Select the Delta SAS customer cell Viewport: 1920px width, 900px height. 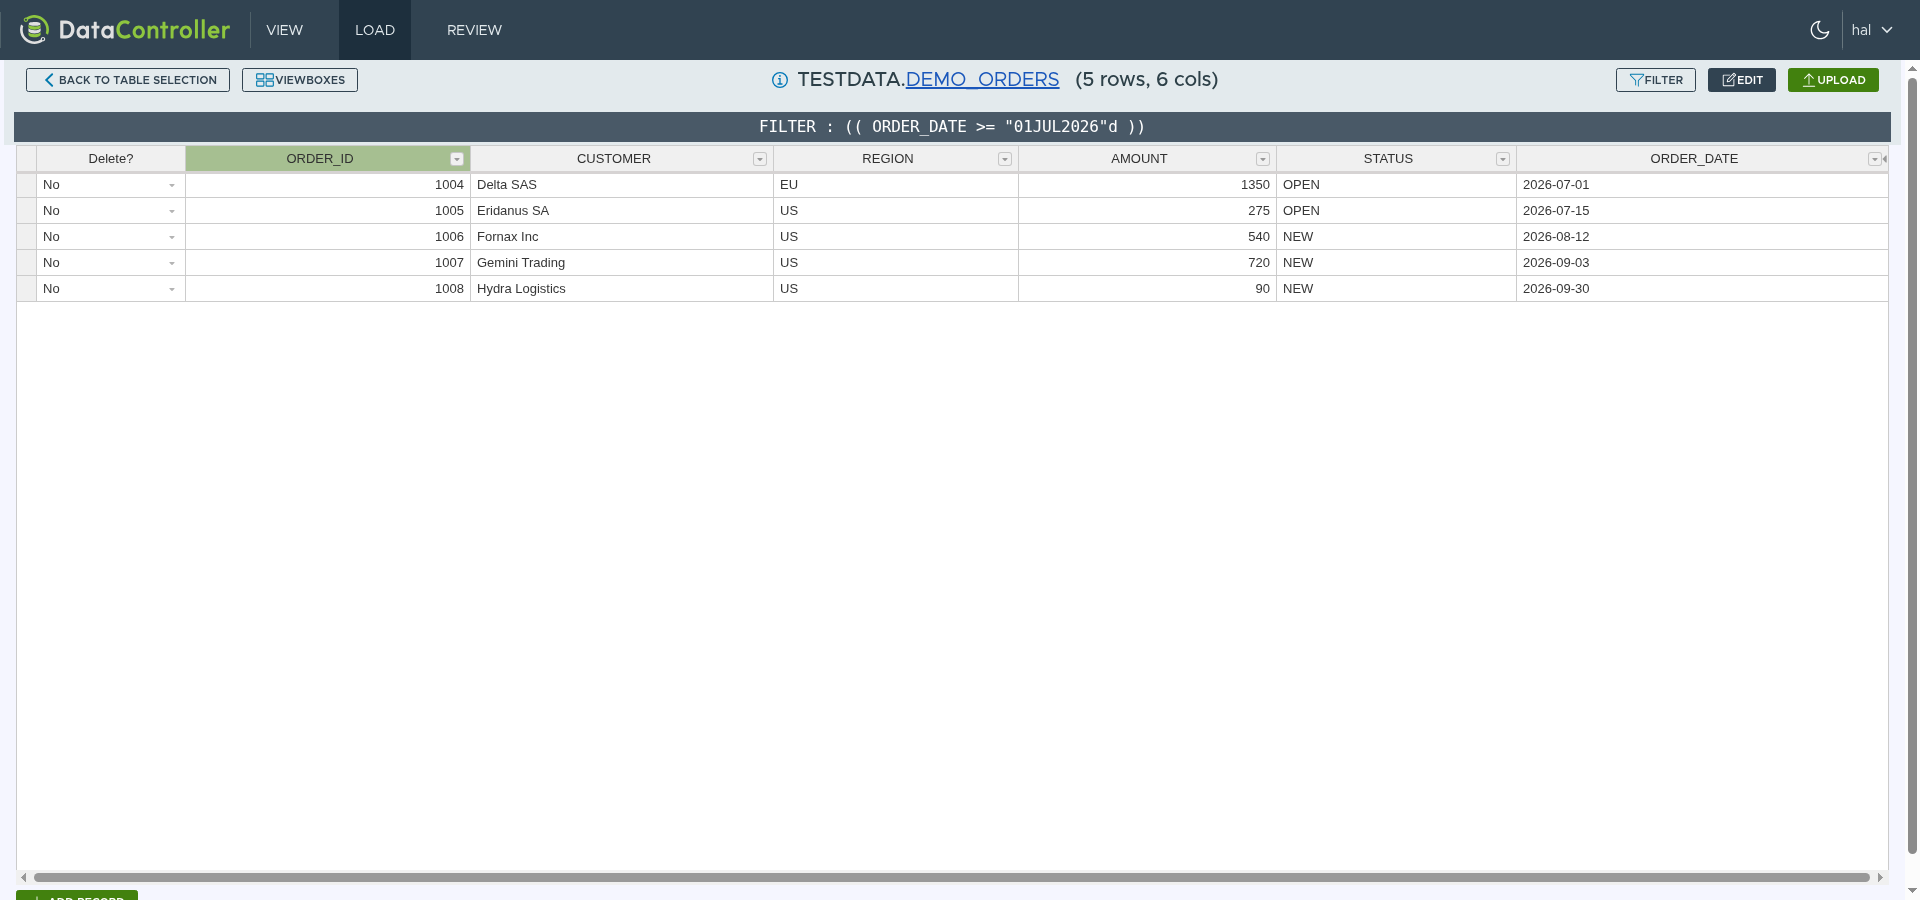tap(622, 185)
